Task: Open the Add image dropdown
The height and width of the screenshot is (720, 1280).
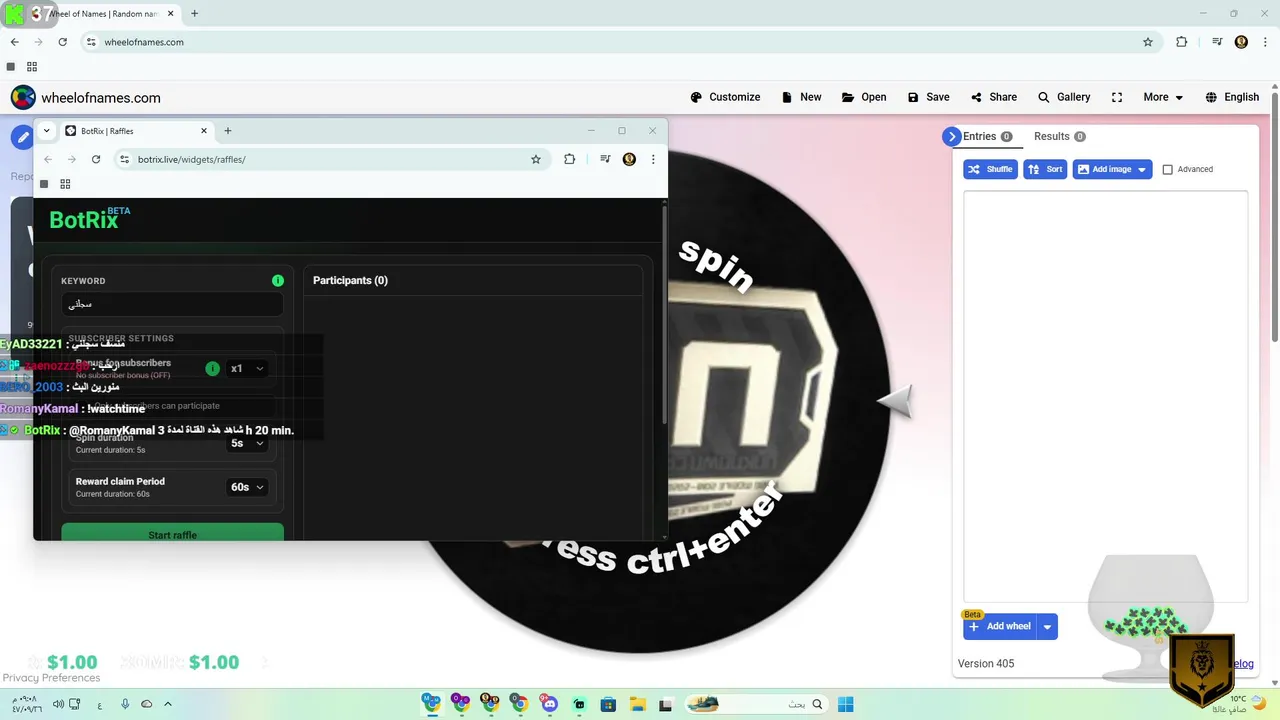Action: coord(1112,169)
